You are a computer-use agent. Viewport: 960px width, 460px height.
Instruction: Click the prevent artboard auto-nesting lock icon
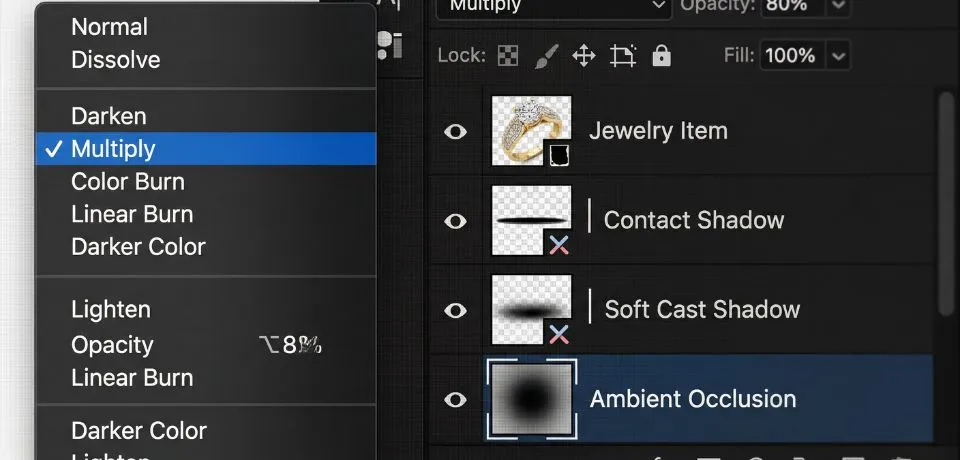pyautogui.click(x=623, y=56)
